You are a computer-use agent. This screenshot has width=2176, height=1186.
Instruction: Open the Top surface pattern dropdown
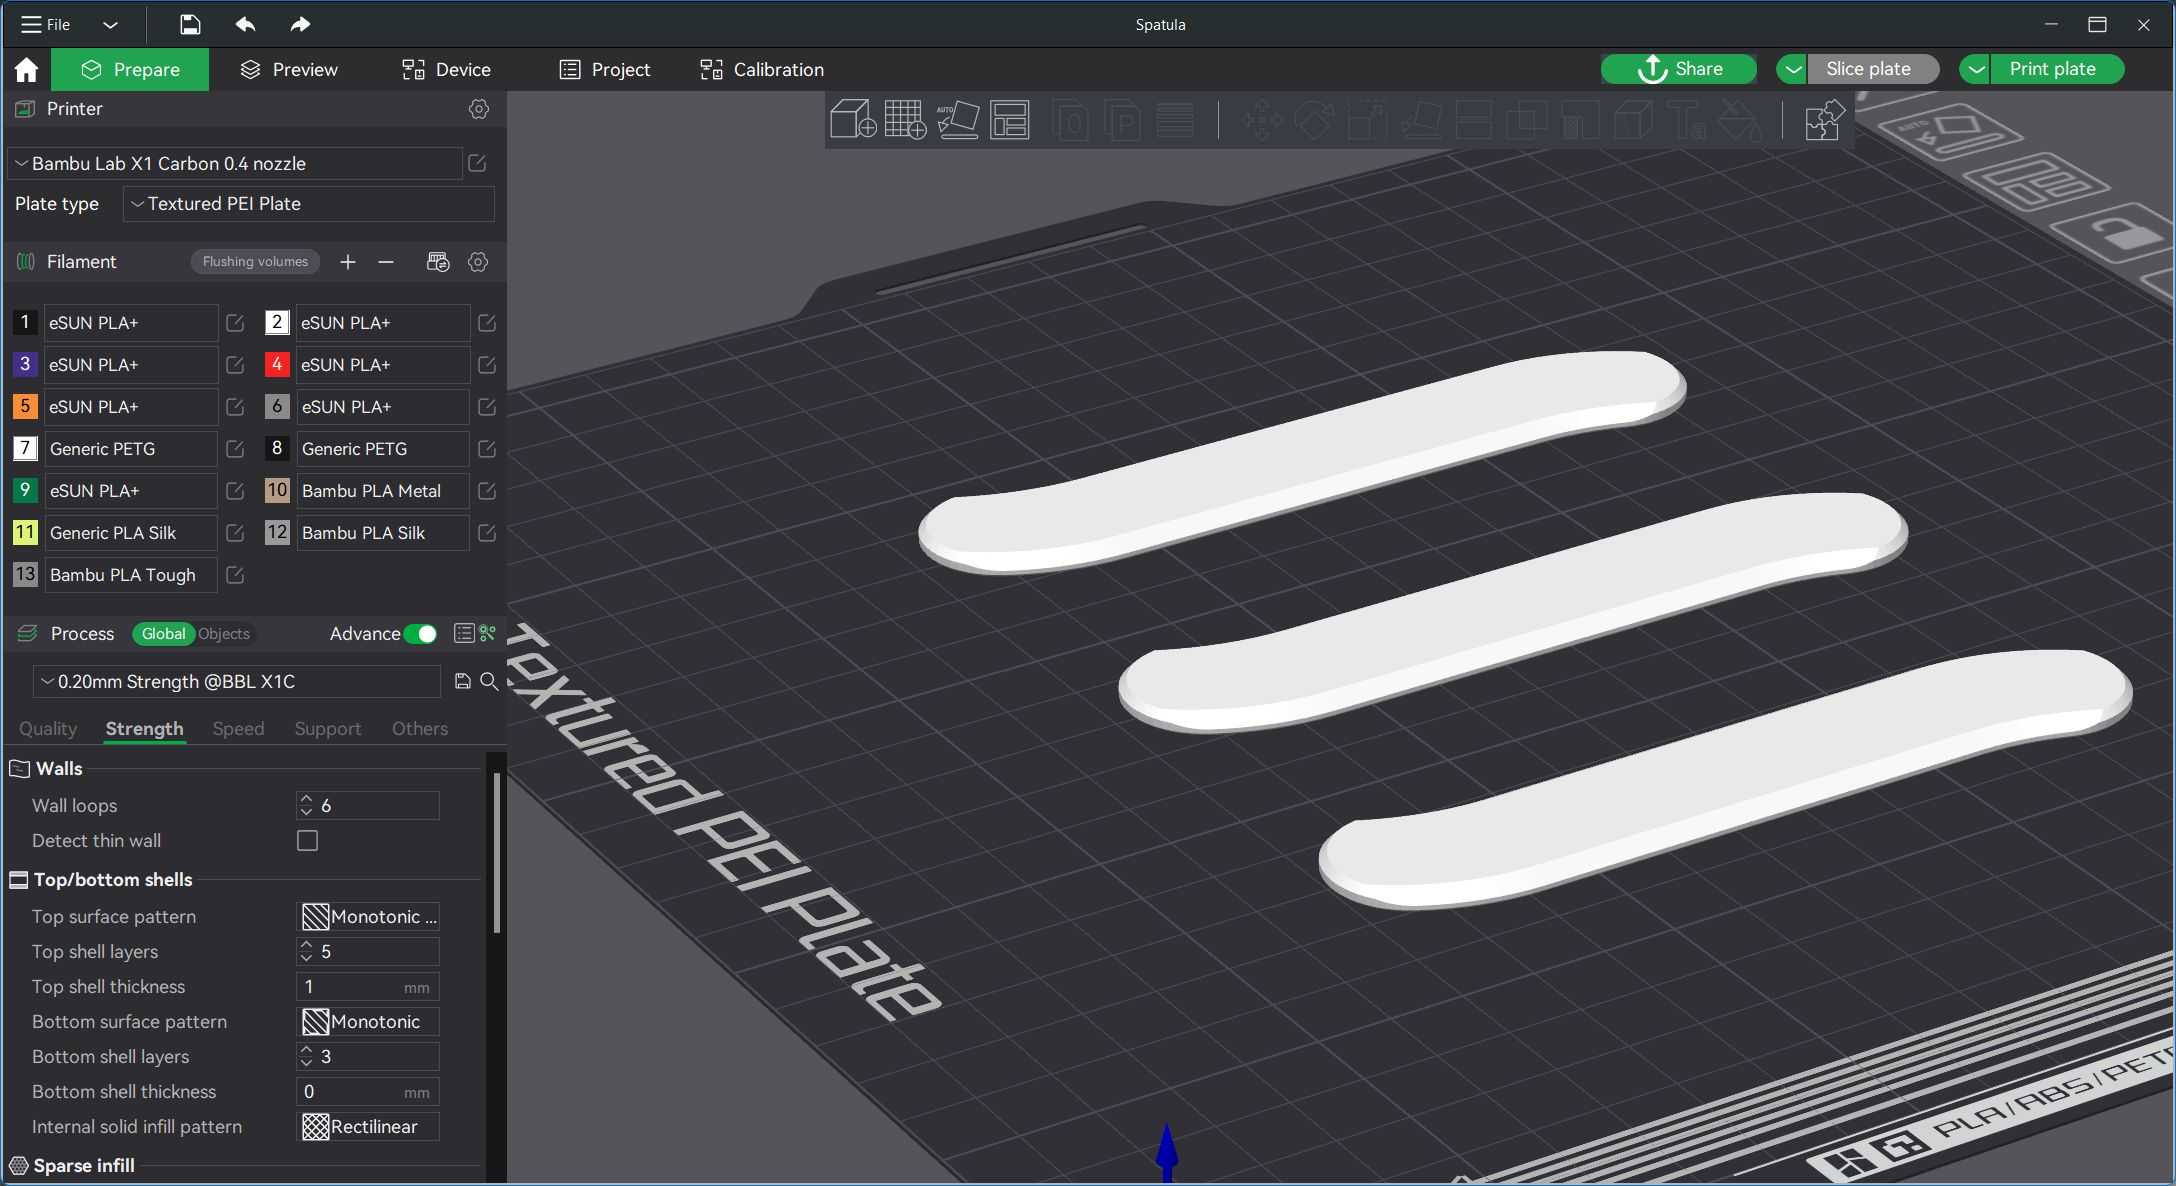click(370, 917)
